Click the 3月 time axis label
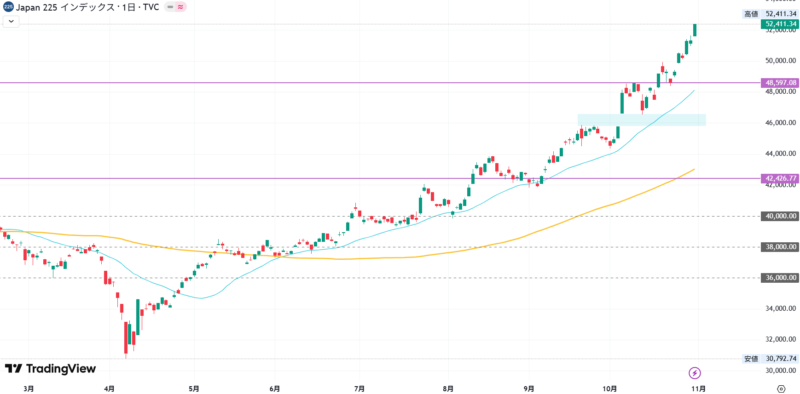 tap(29, 388)
